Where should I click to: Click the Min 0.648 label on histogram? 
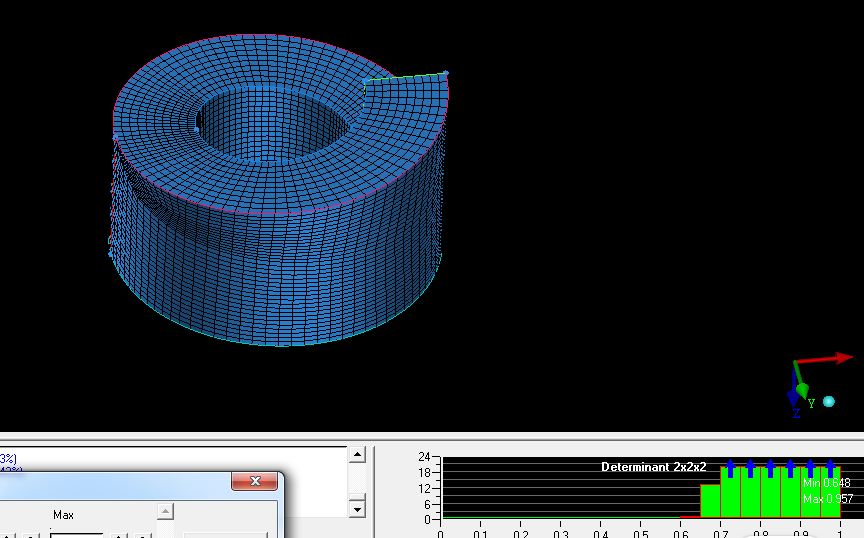pos(826,483)
